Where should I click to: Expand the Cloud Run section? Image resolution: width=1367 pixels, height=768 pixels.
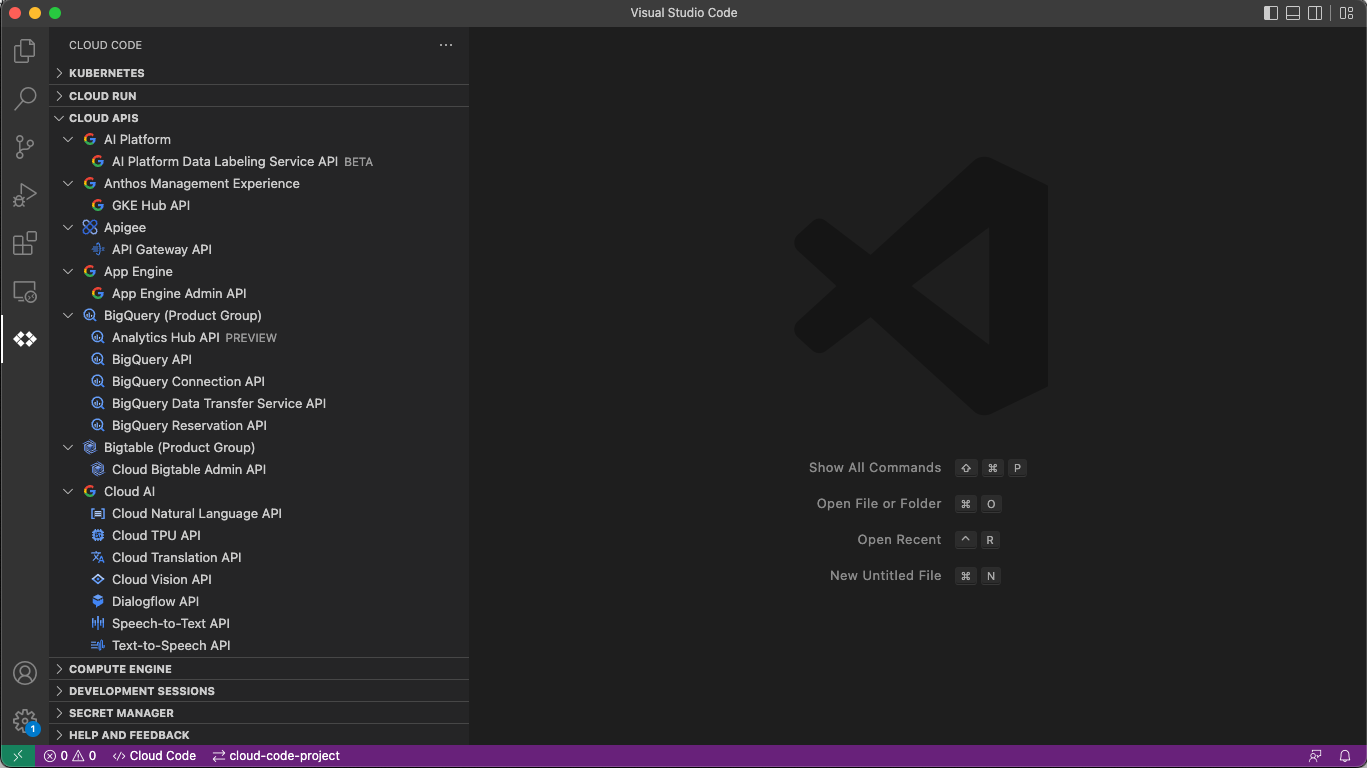click(259, 96)
